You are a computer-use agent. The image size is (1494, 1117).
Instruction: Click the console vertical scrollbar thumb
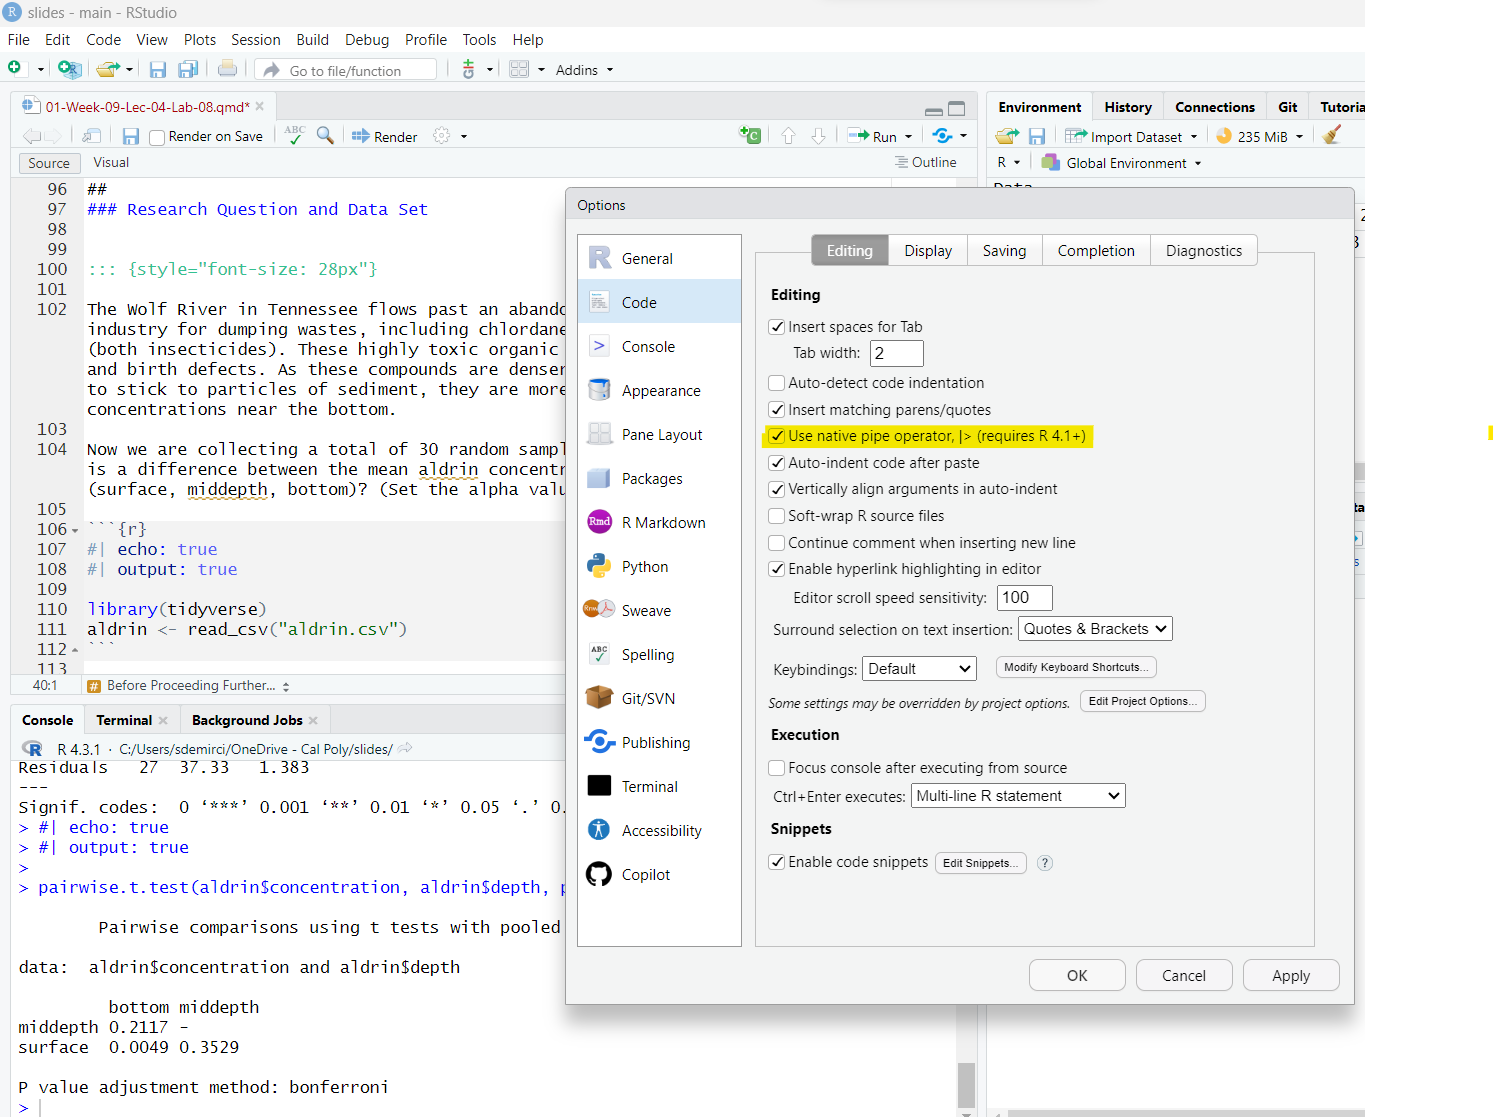click(966, 1083)
